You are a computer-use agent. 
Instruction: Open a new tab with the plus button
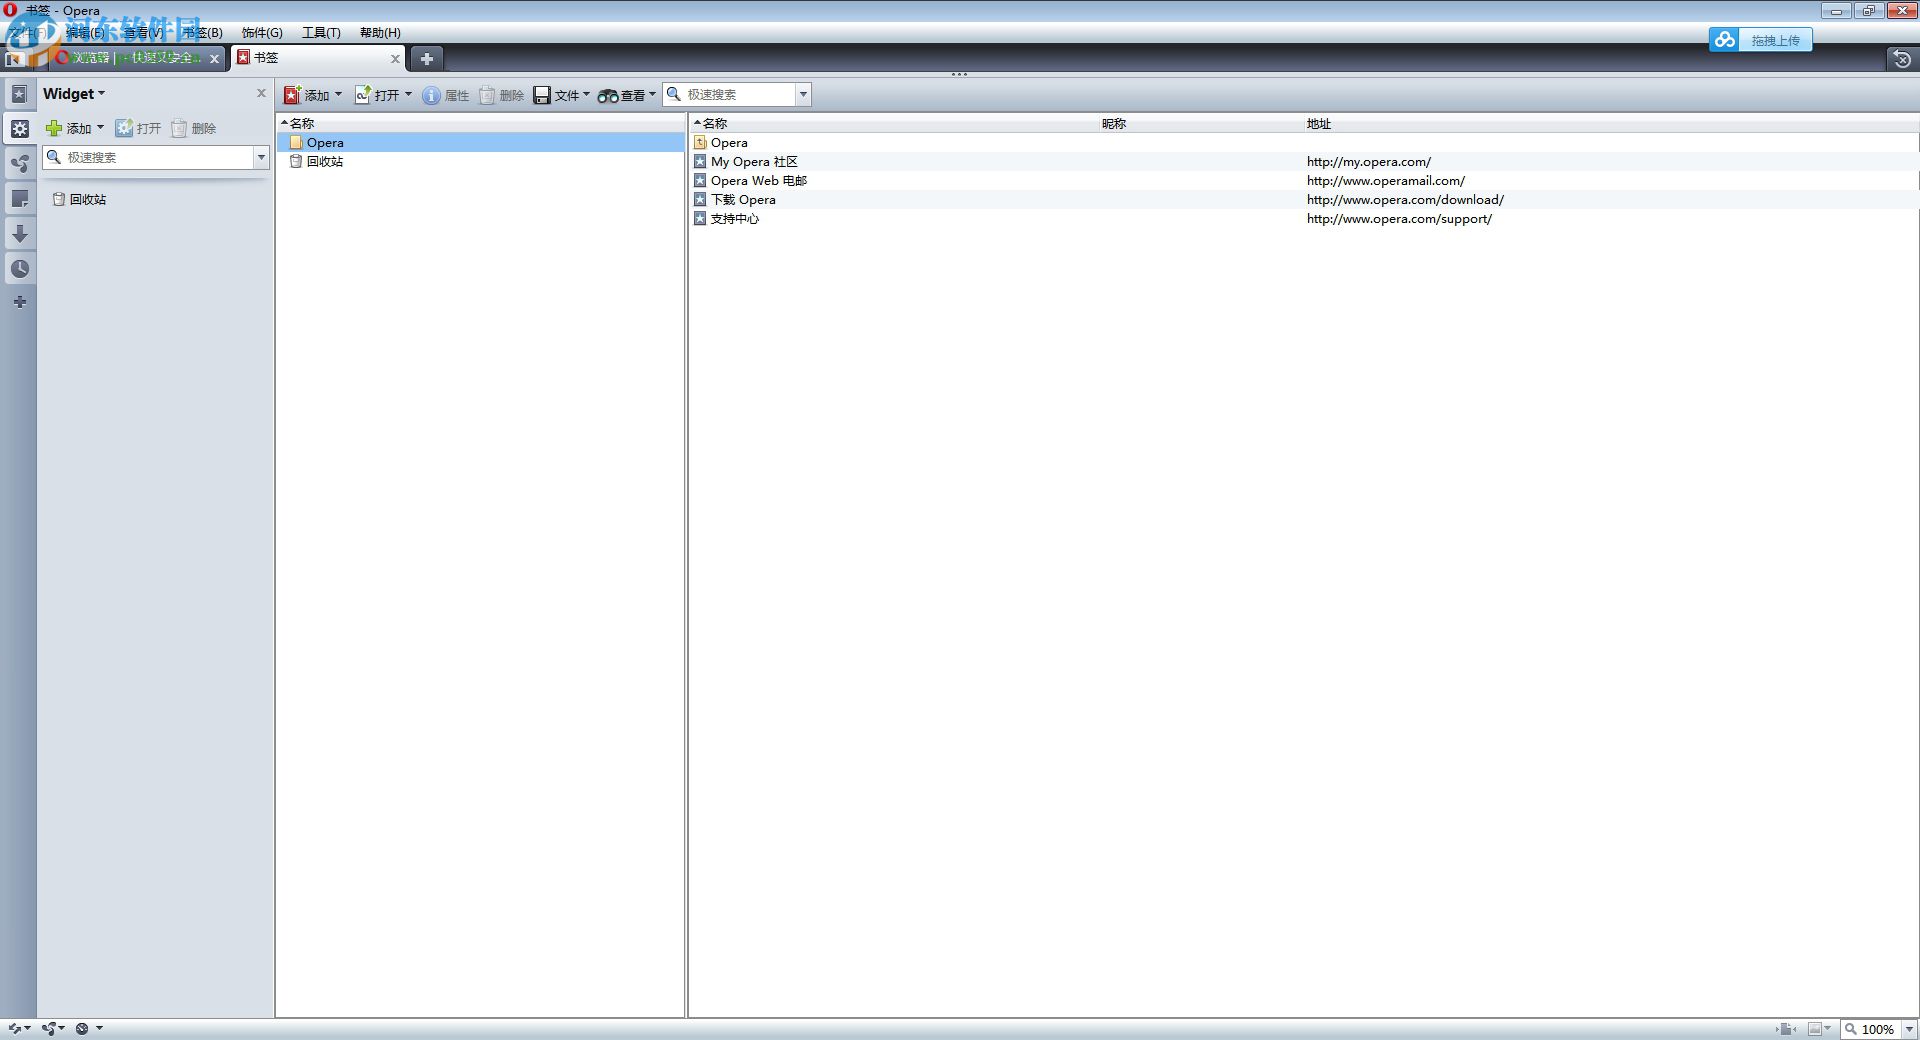(x=427, y=59)
